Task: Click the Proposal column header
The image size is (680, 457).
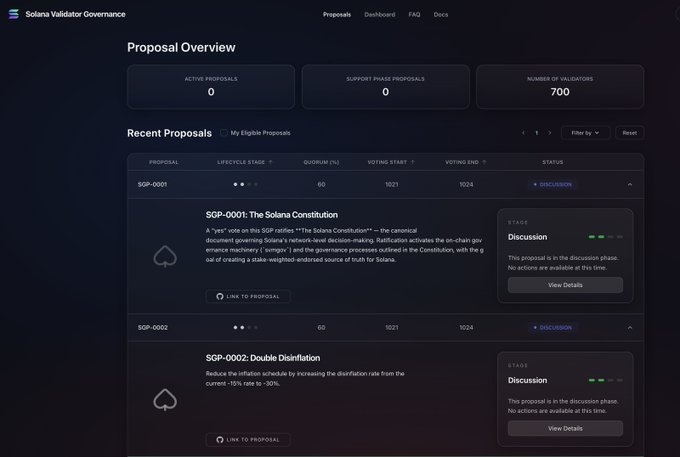Action: (163, 162)
